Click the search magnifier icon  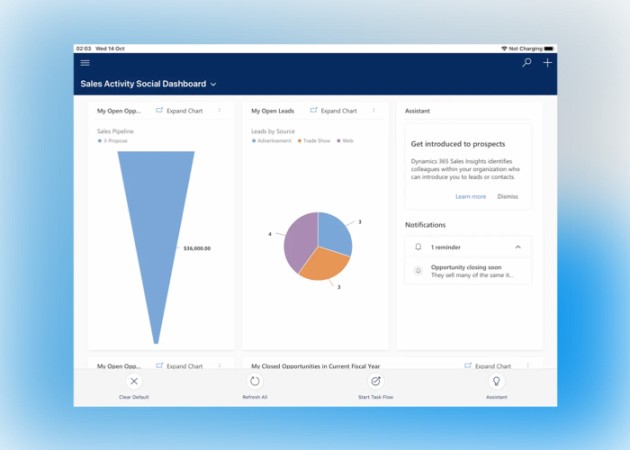coord(527,63)
